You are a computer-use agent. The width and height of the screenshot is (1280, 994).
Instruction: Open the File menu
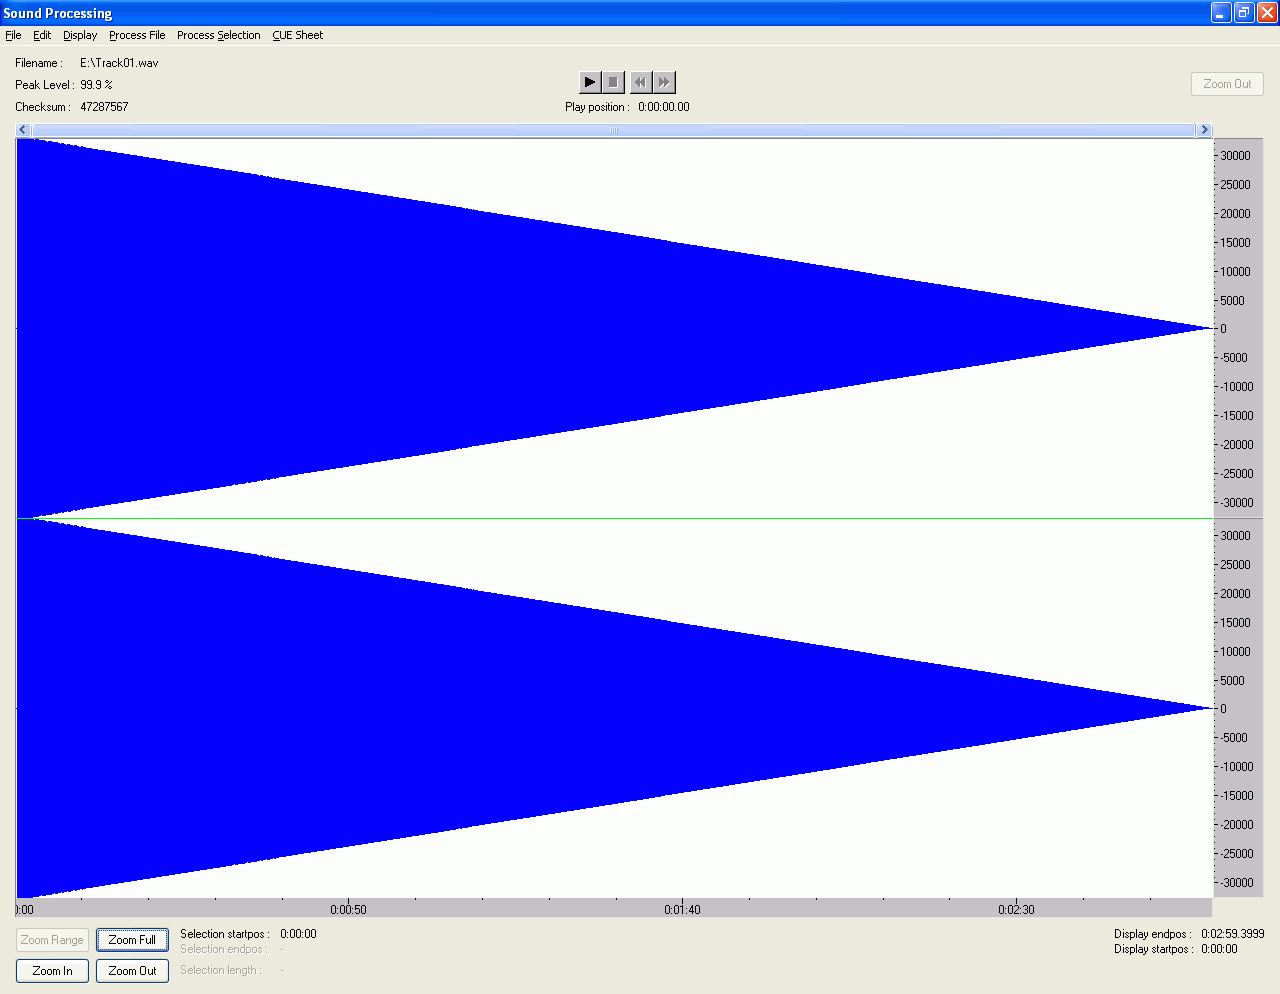13,35
